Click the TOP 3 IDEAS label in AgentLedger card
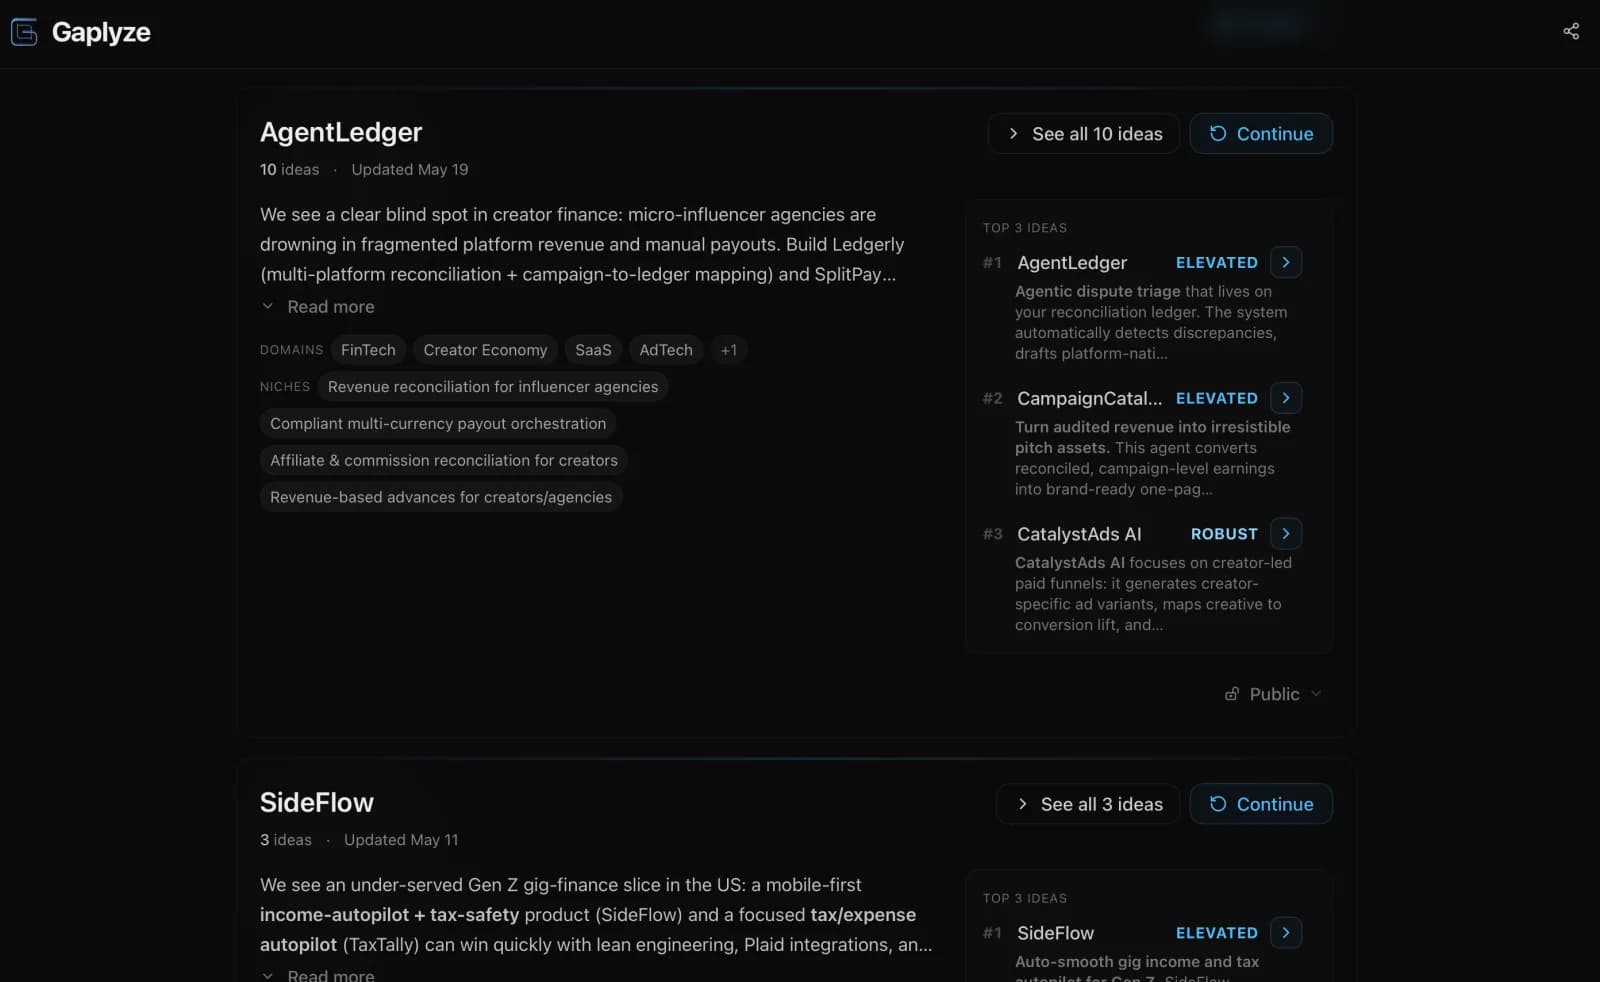1600x982 pixels. (x=1025, y=228)
